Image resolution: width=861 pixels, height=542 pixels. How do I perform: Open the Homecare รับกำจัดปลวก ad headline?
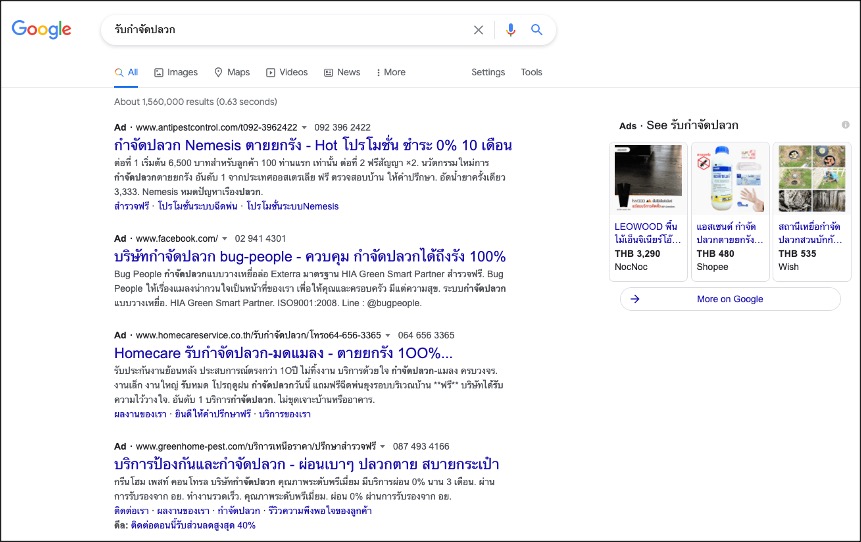pos(283,353)
